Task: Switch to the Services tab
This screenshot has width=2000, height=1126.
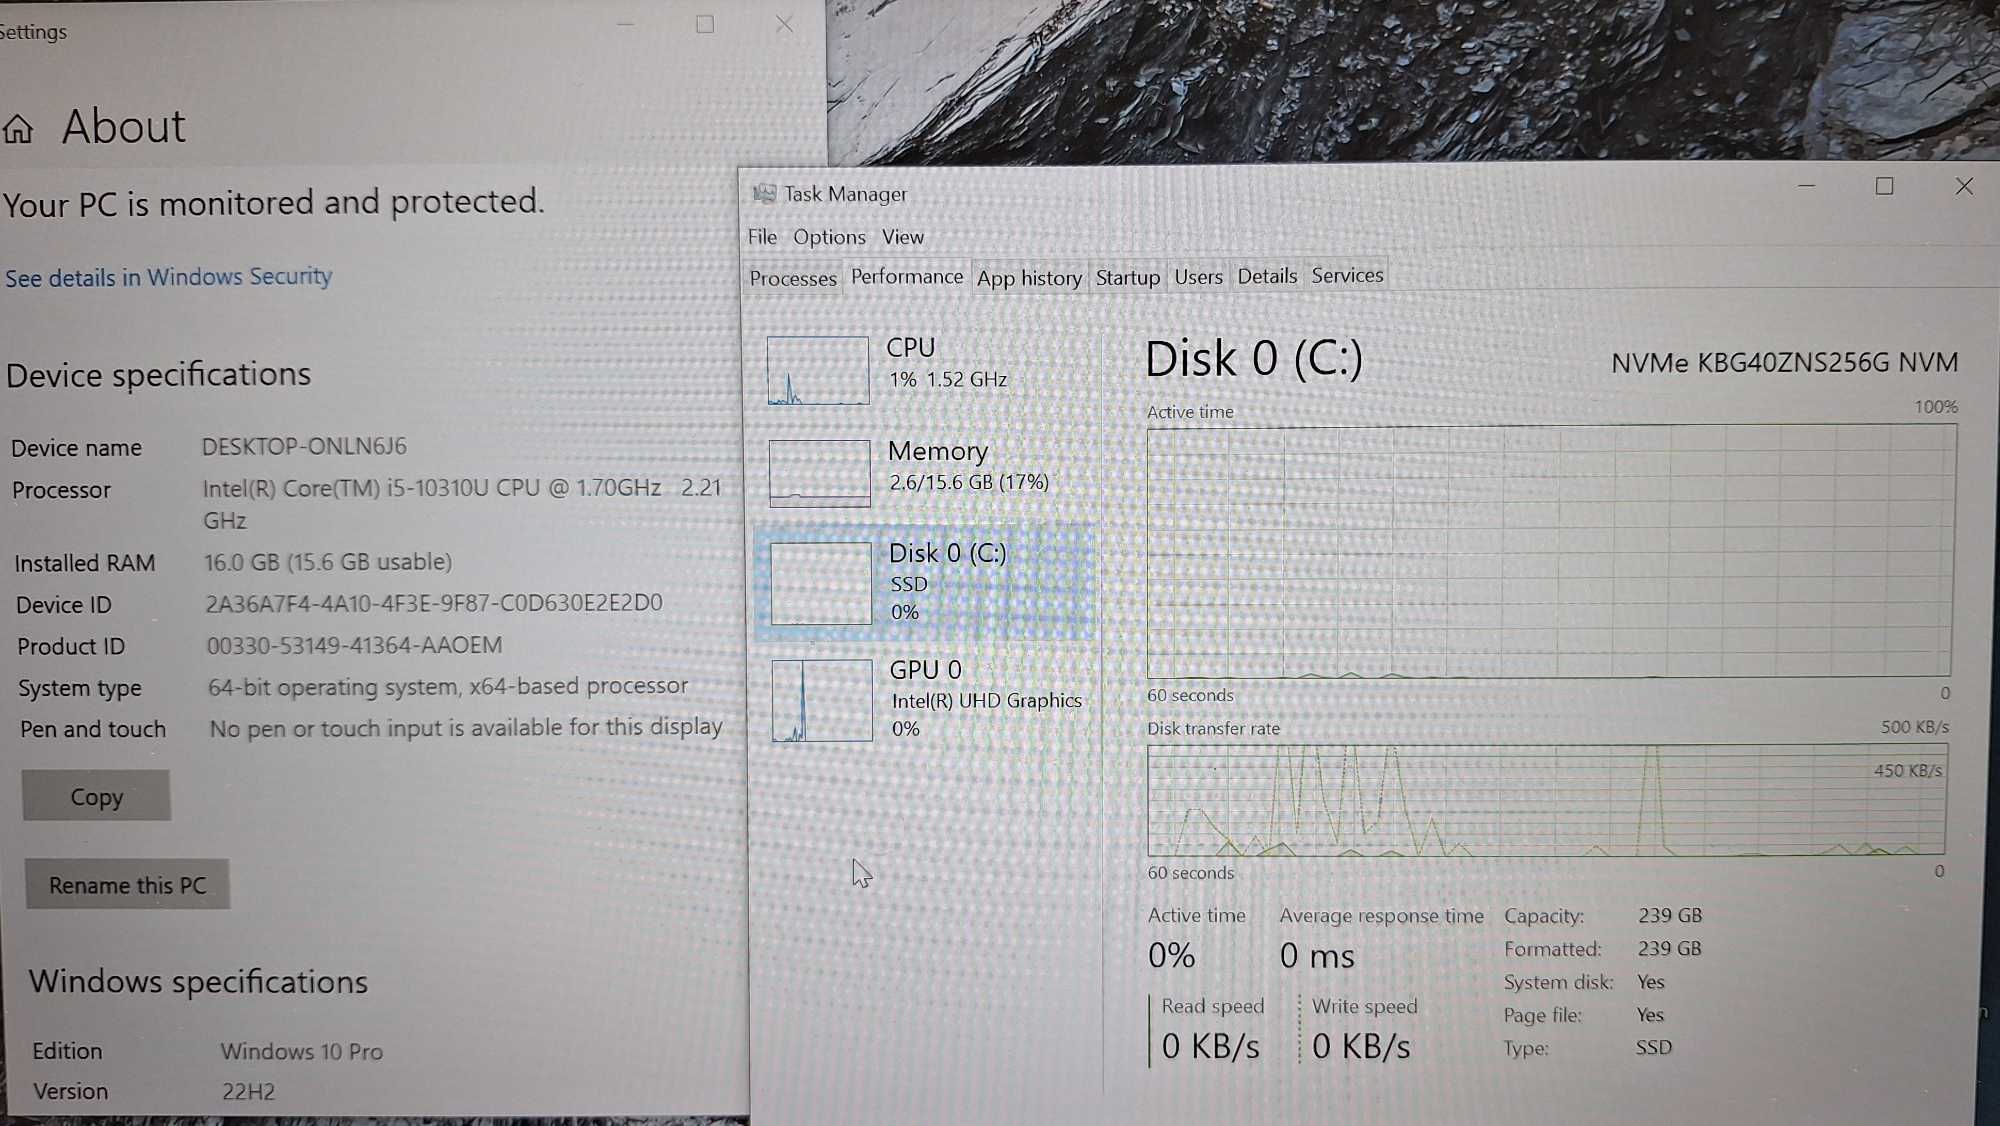Action: pos(1347,275)
